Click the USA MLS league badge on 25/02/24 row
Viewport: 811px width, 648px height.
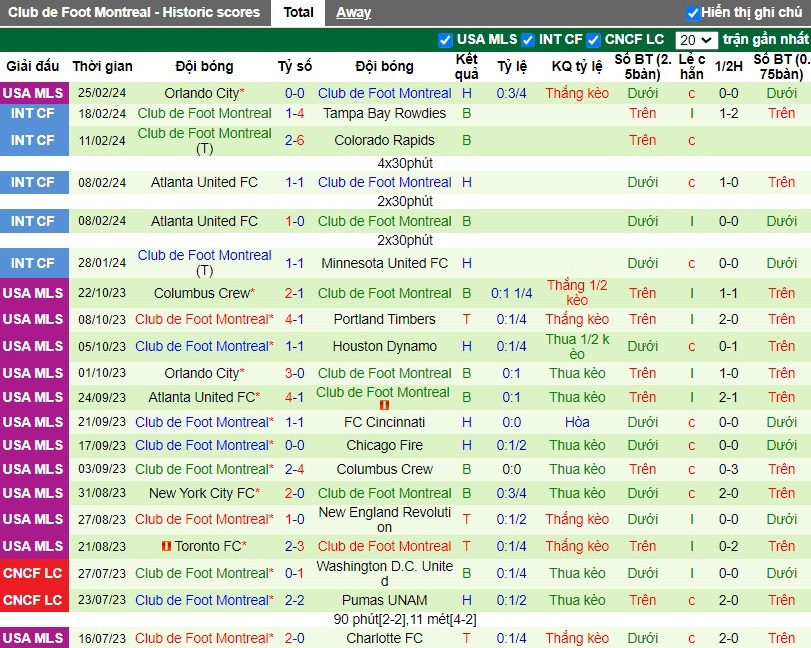pyautogui.click(x=34, y=93)
